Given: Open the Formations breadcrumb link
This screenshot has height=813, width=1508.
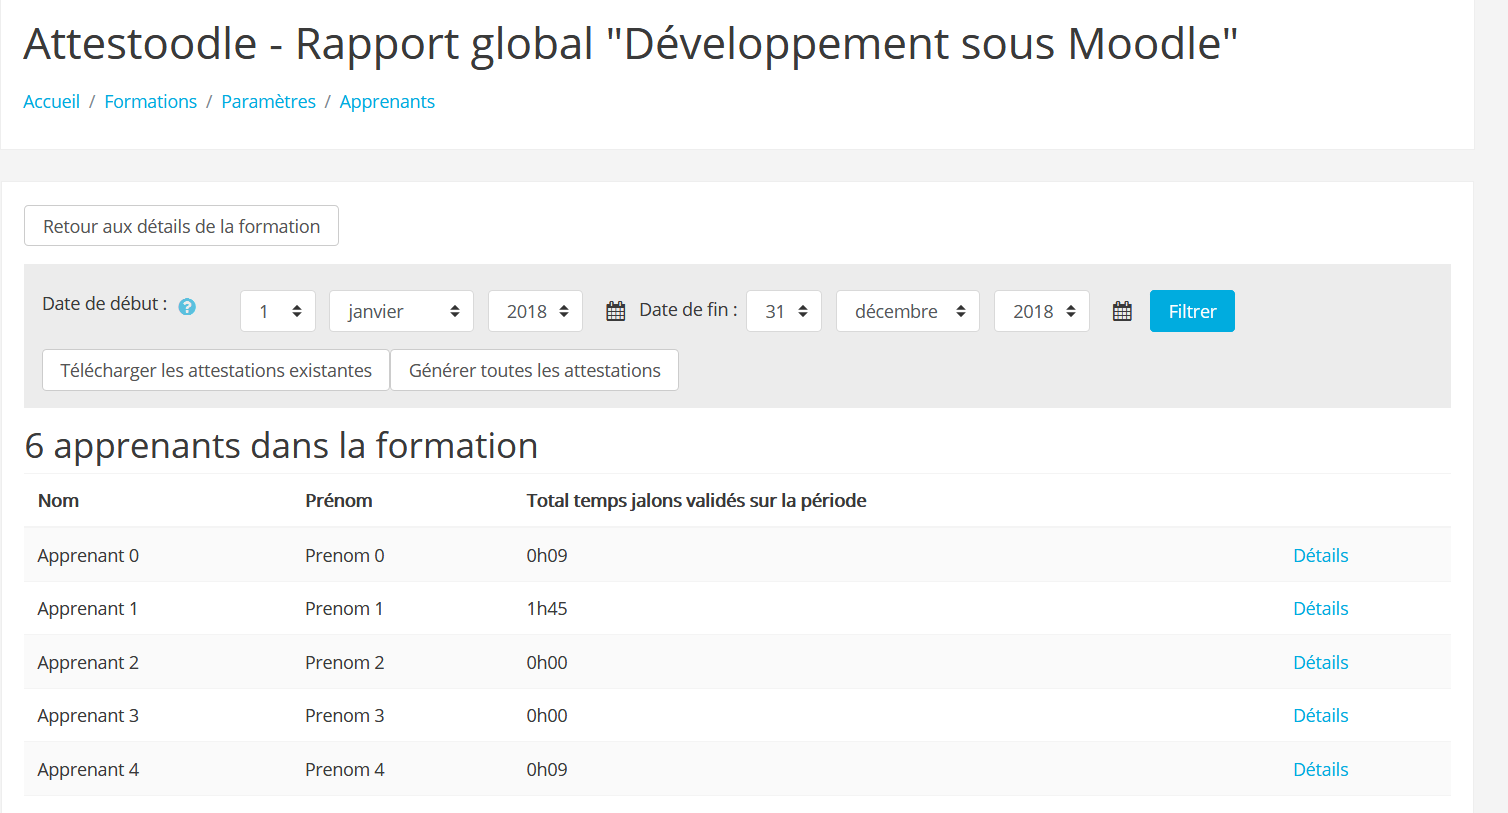Looking at the screenshot, I should [x=151, y=102].
